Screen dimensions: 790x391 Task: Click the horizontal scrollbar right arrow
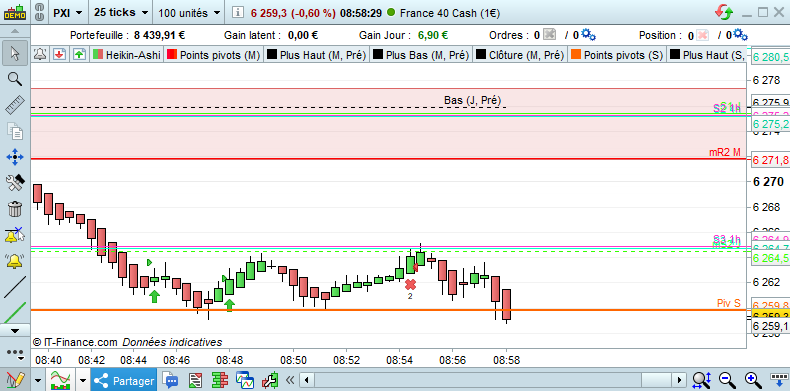(x=680, y=380)
